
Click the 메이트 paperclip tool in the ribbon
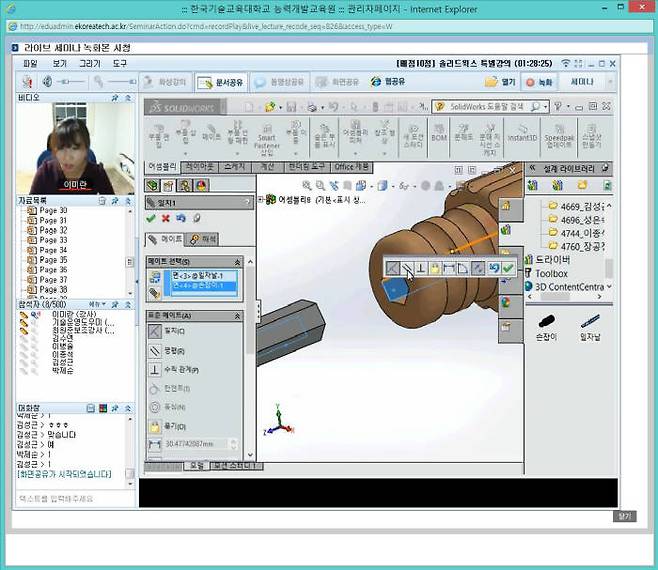pos(211,133)
